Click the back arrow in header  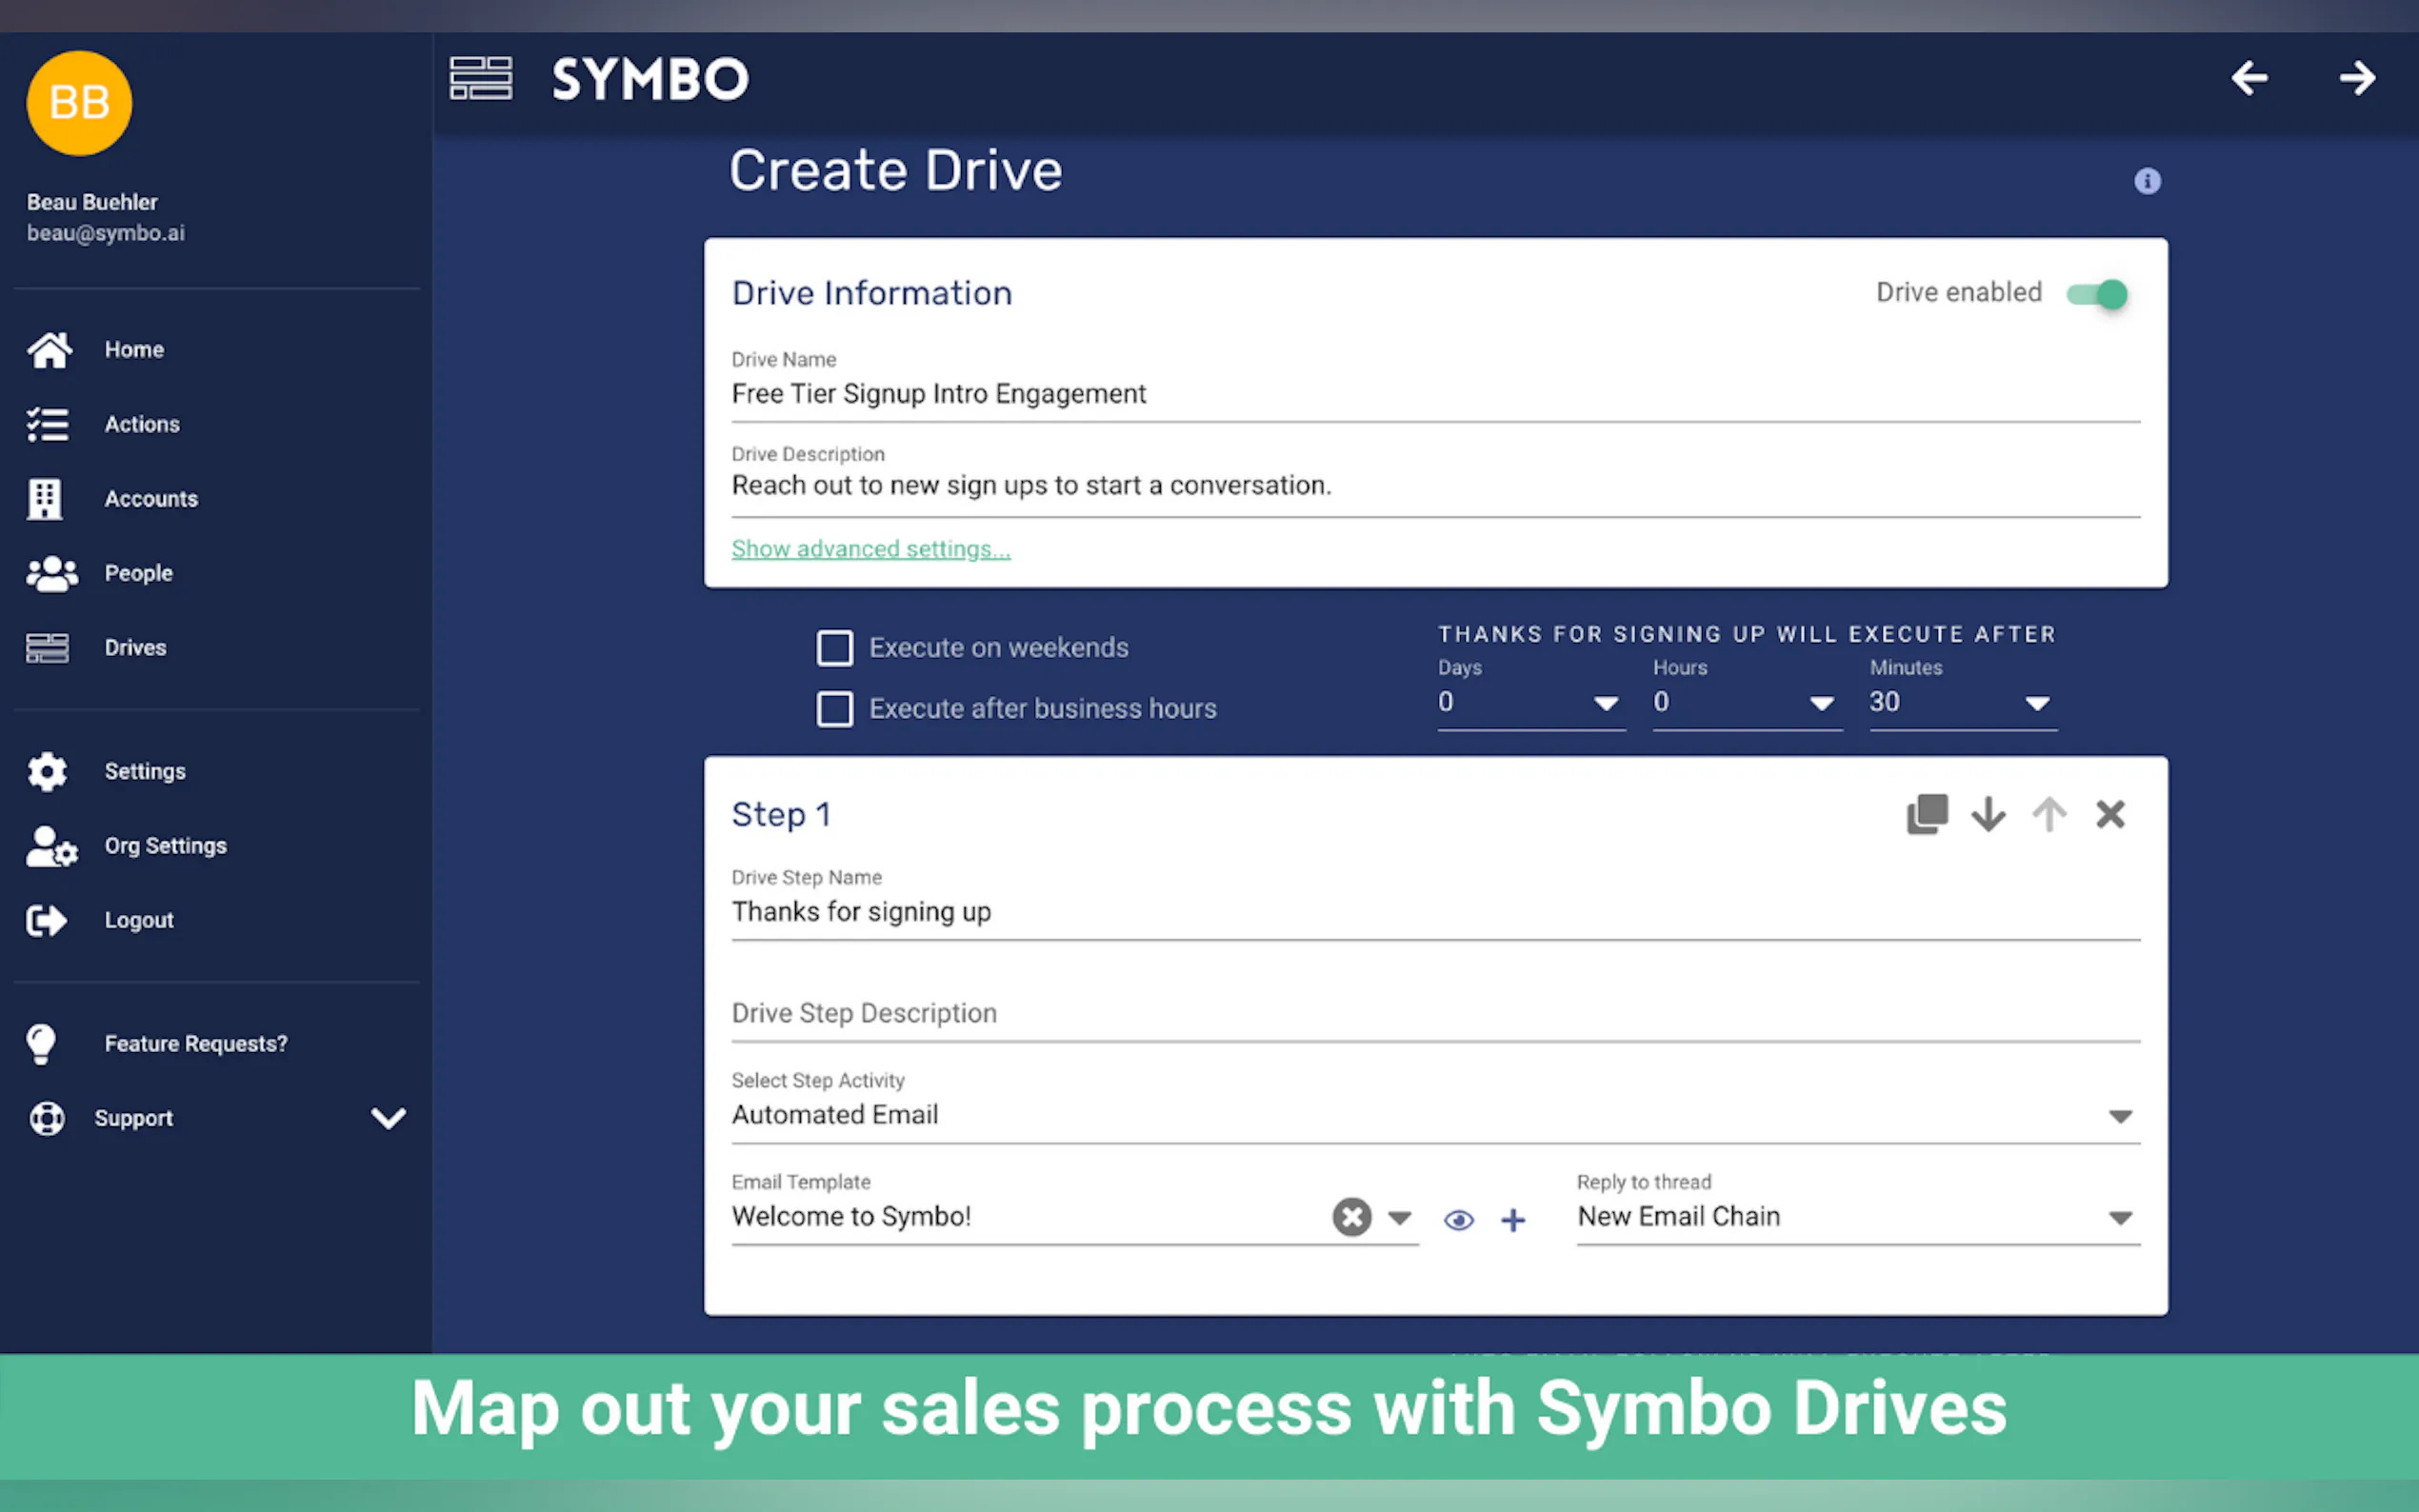pyautogui.click(x=2249, y=78)
